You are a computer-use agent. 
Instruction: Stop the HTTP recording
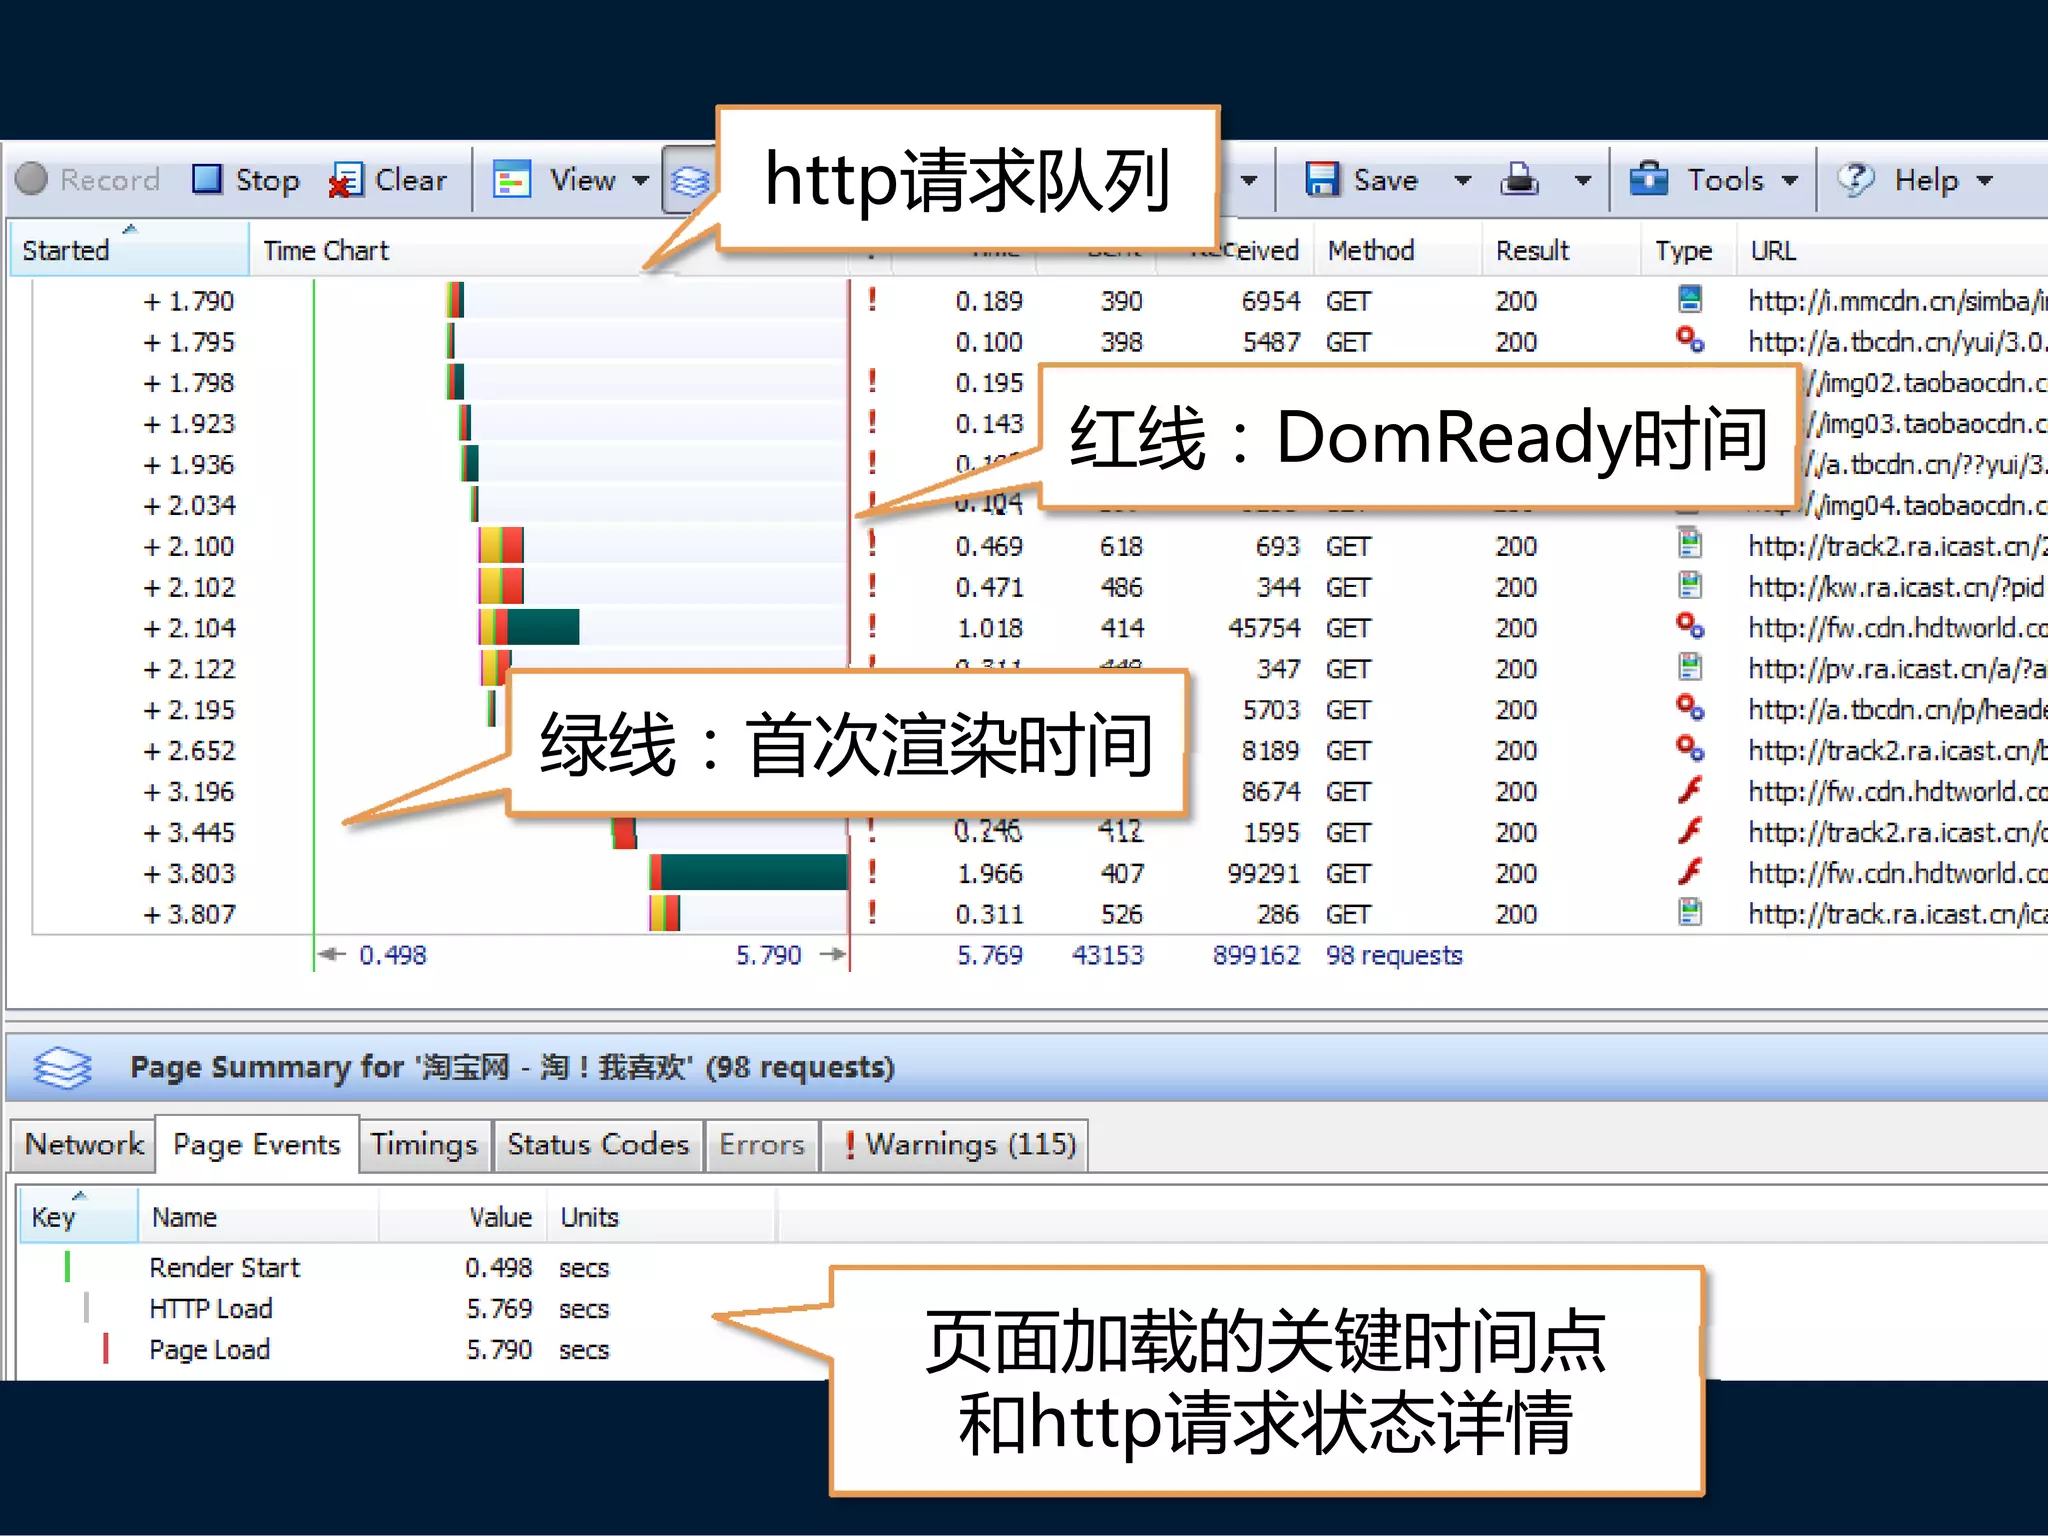[246, 180]
